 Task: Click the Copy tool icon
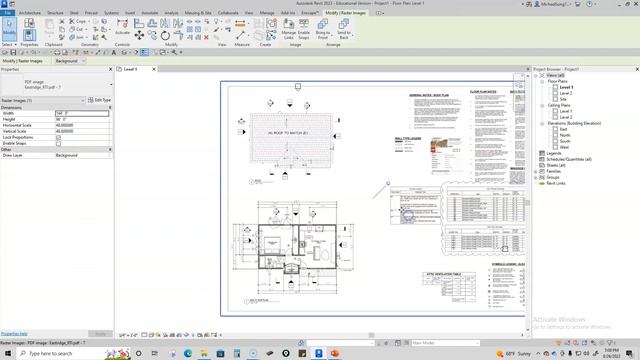[152, 36]
